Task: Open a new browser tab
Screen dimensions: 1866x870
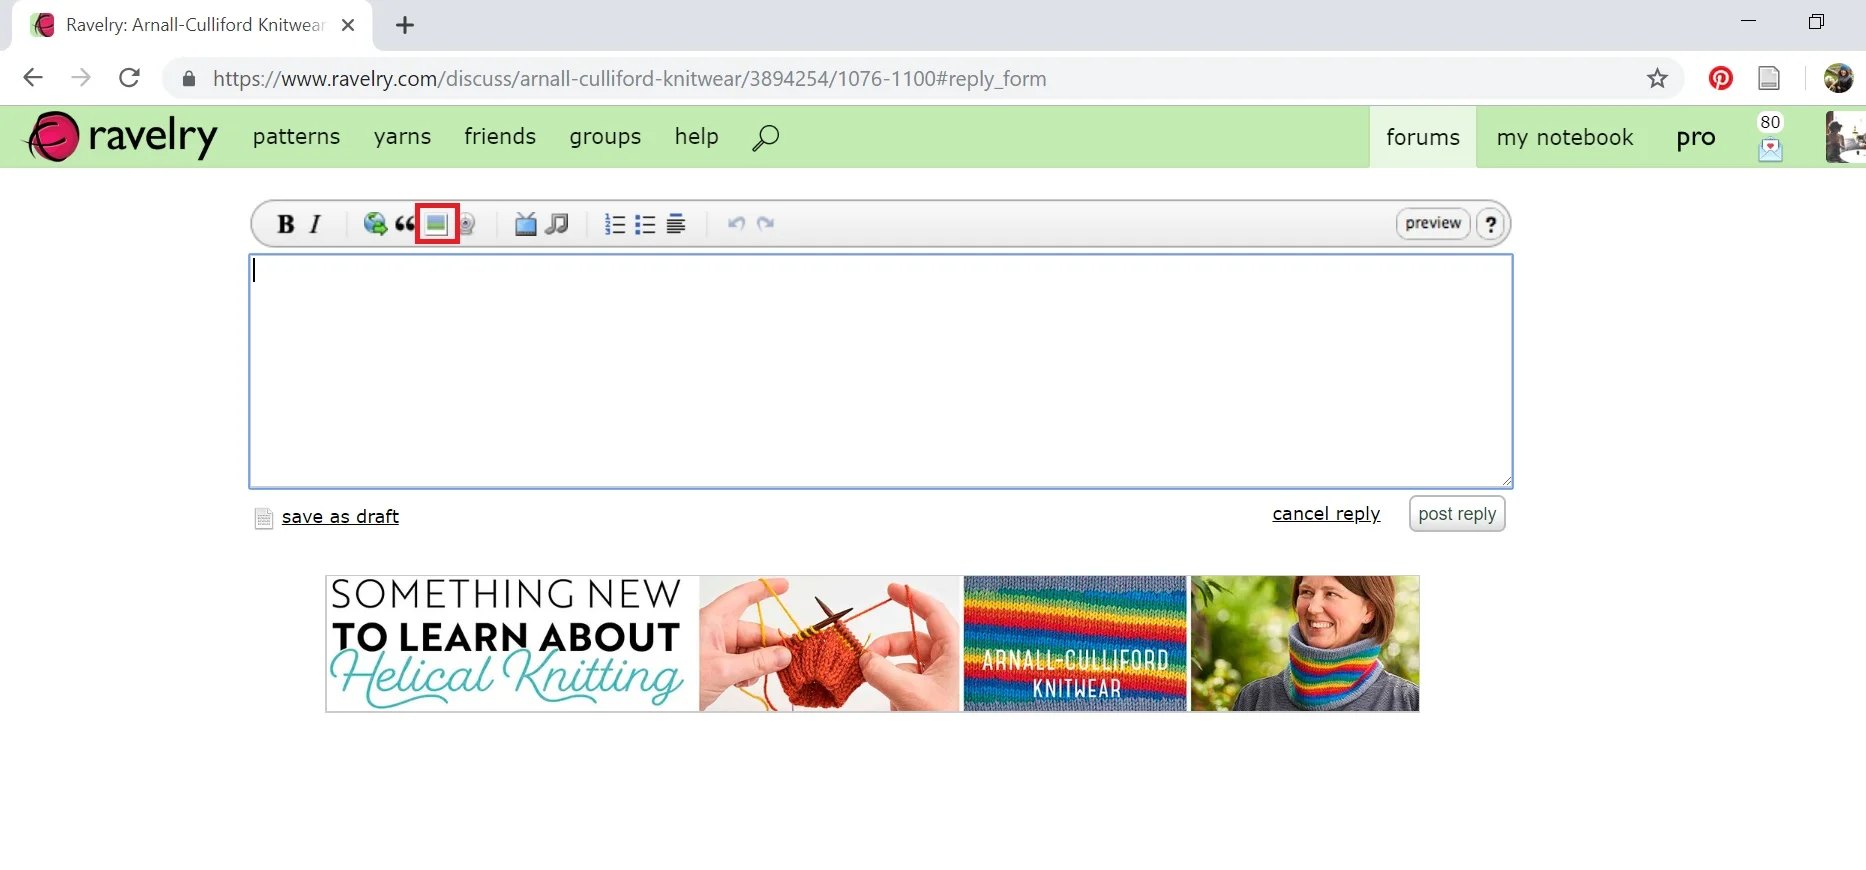Action: (x=405, y=25)
